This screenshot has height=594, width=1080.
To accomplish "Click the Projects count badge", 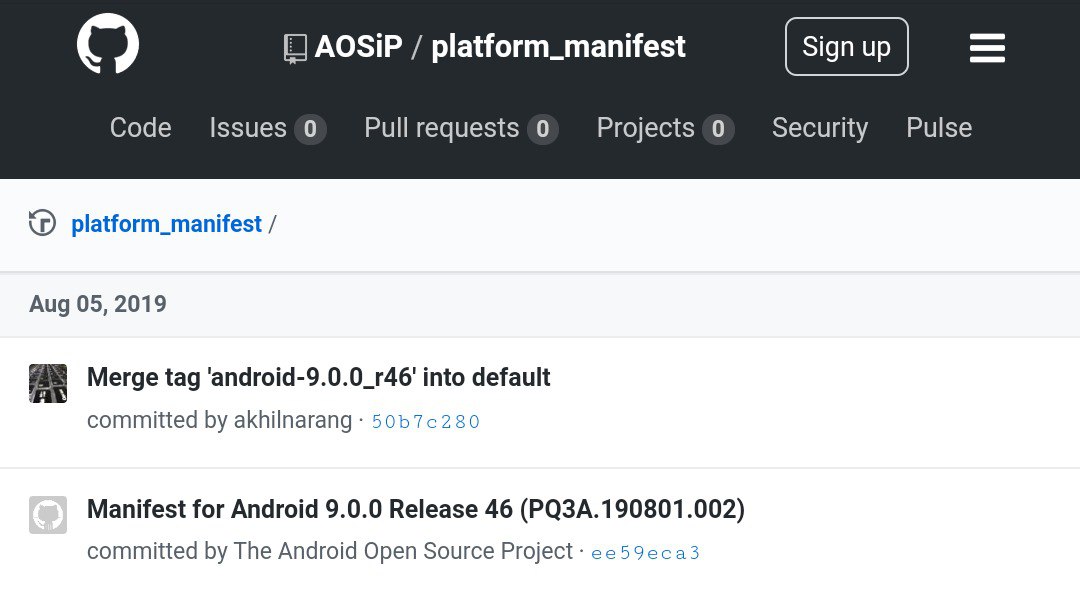I will (x=718, y=129).
